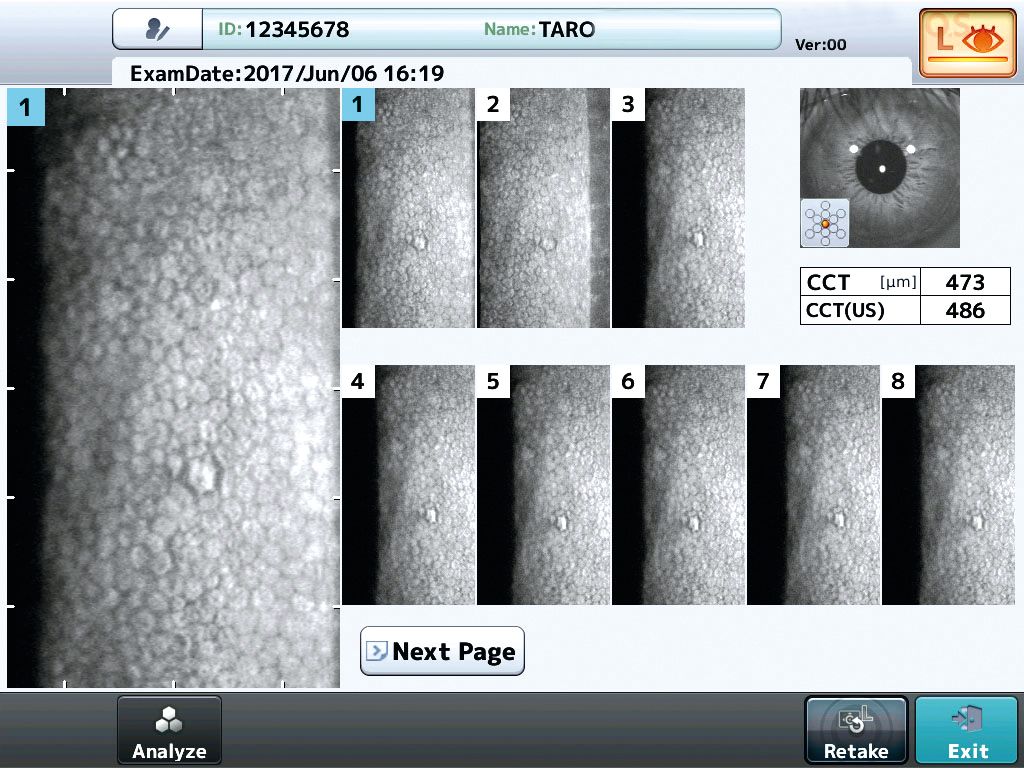Select endothelium thumbnail number 8

pos(948,485)
